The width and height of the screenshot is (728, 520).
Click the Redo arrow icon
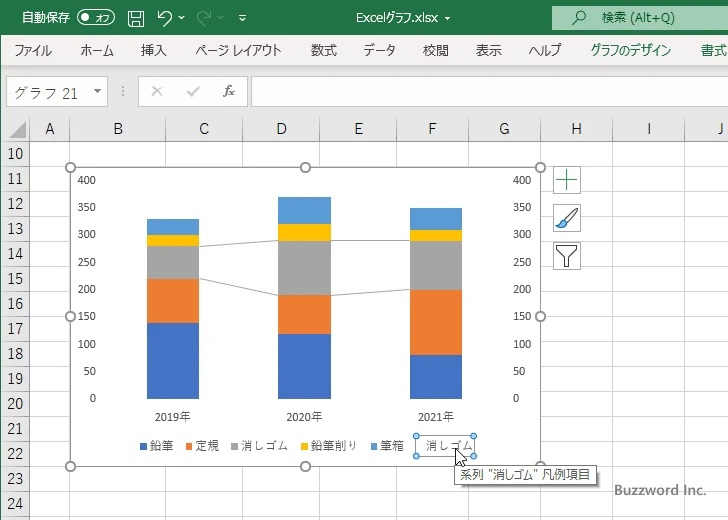point(204,18)
